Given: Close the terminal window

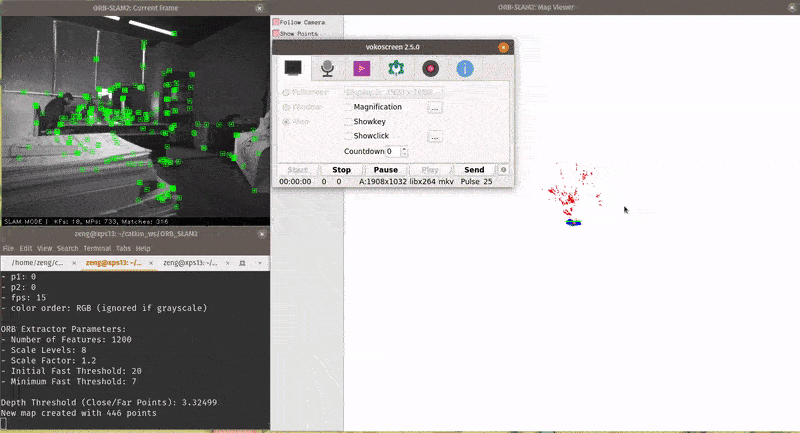Looking at the screenshot, I should click(262, 234).
